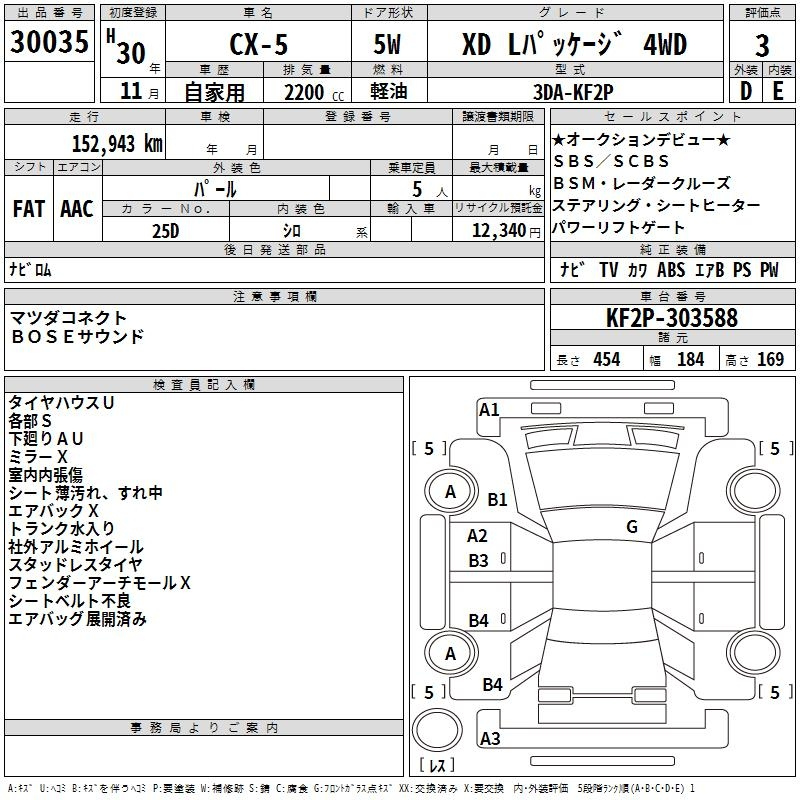The height and width of the screenshot is (800, 800).
Task: Select the inspector note スタッドレスタイヤ
Action: [76, 565]
